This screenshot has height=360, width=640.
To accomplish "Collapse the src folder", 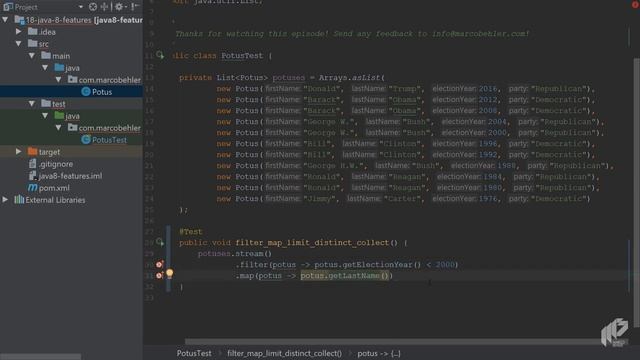I will [19, 43].
